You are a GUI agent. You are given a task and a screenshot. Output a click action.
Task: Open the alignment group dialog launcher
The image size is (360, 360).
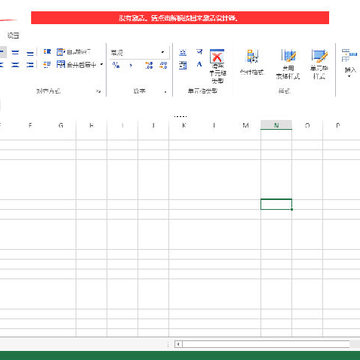[x=99, y=91]
